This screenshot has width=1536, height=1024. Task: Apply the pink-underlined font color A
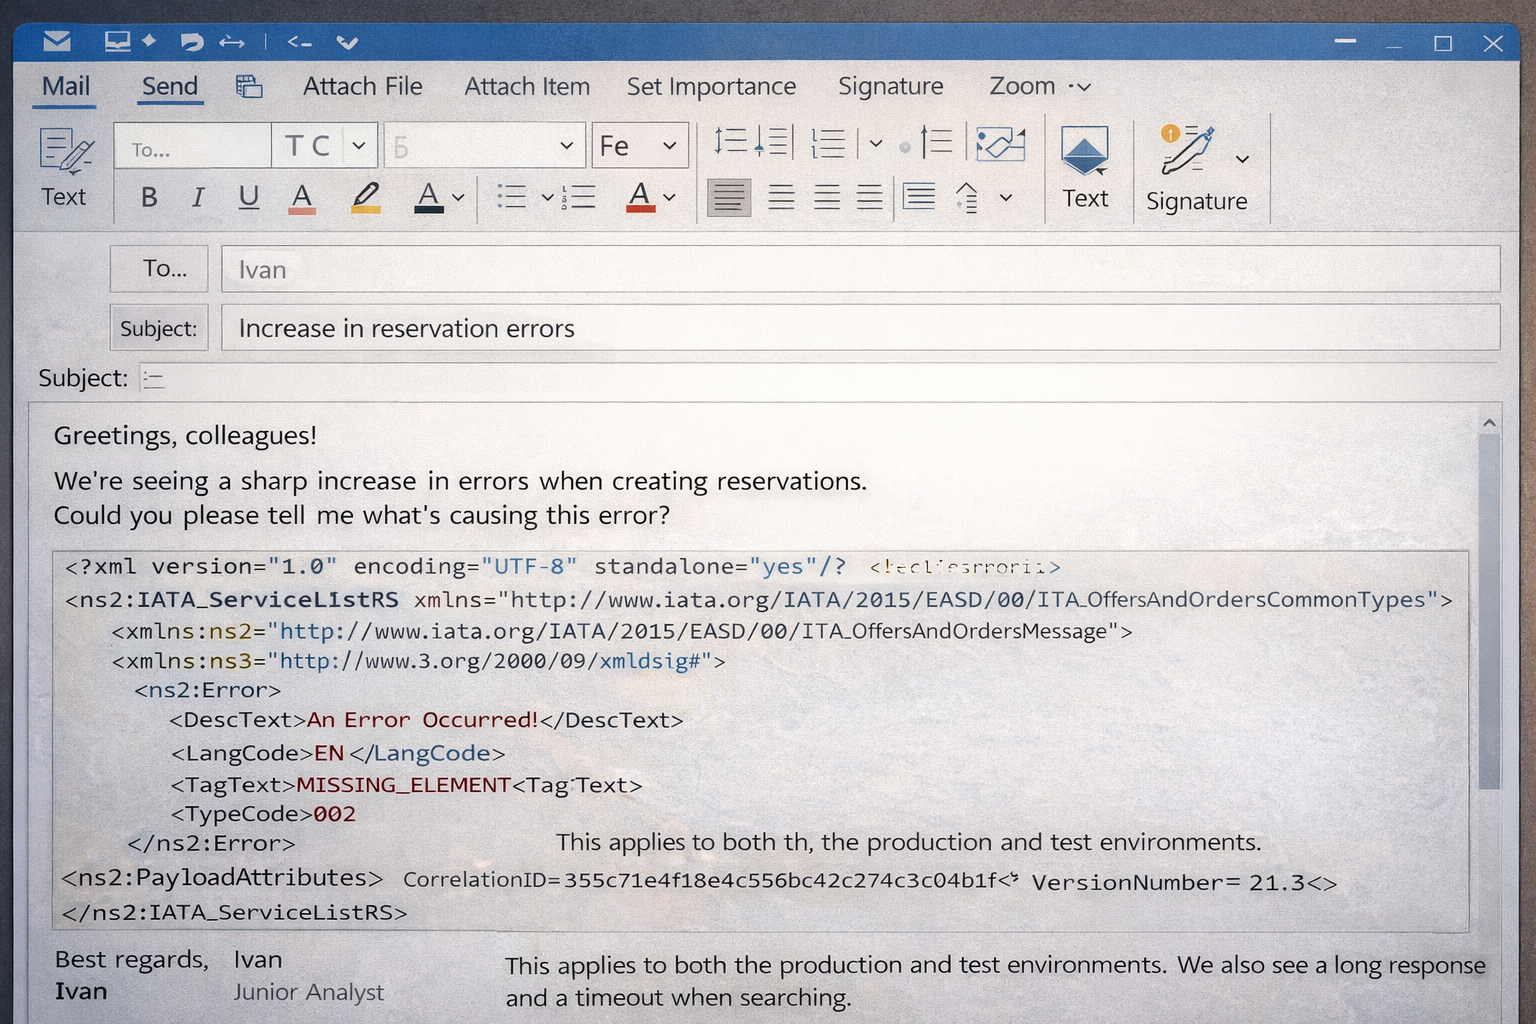point(301,198)
